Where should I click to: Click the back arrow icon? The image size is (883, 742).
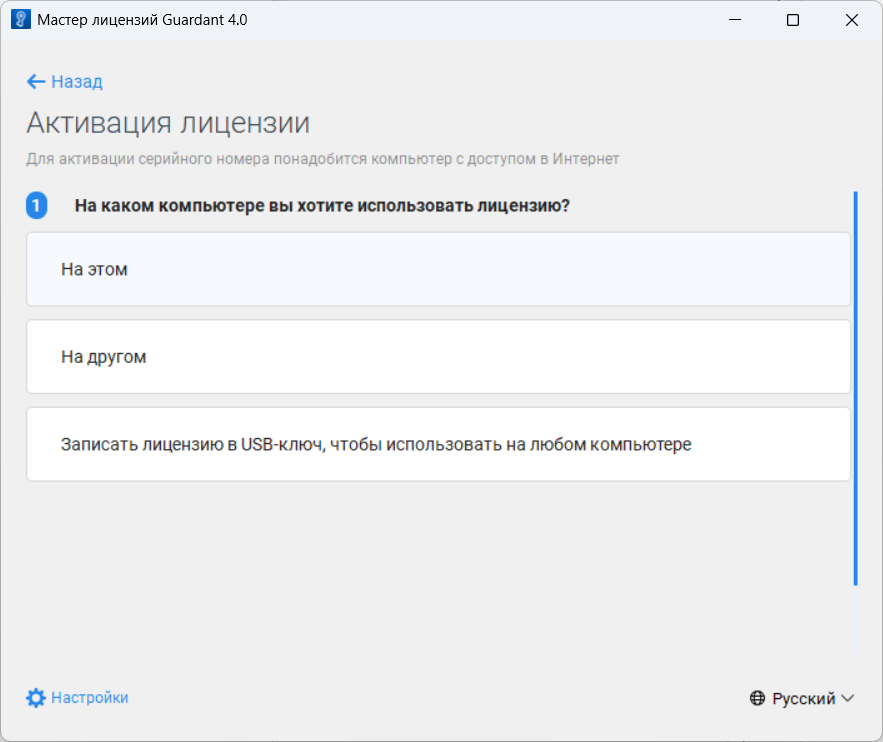pos(36,82)
